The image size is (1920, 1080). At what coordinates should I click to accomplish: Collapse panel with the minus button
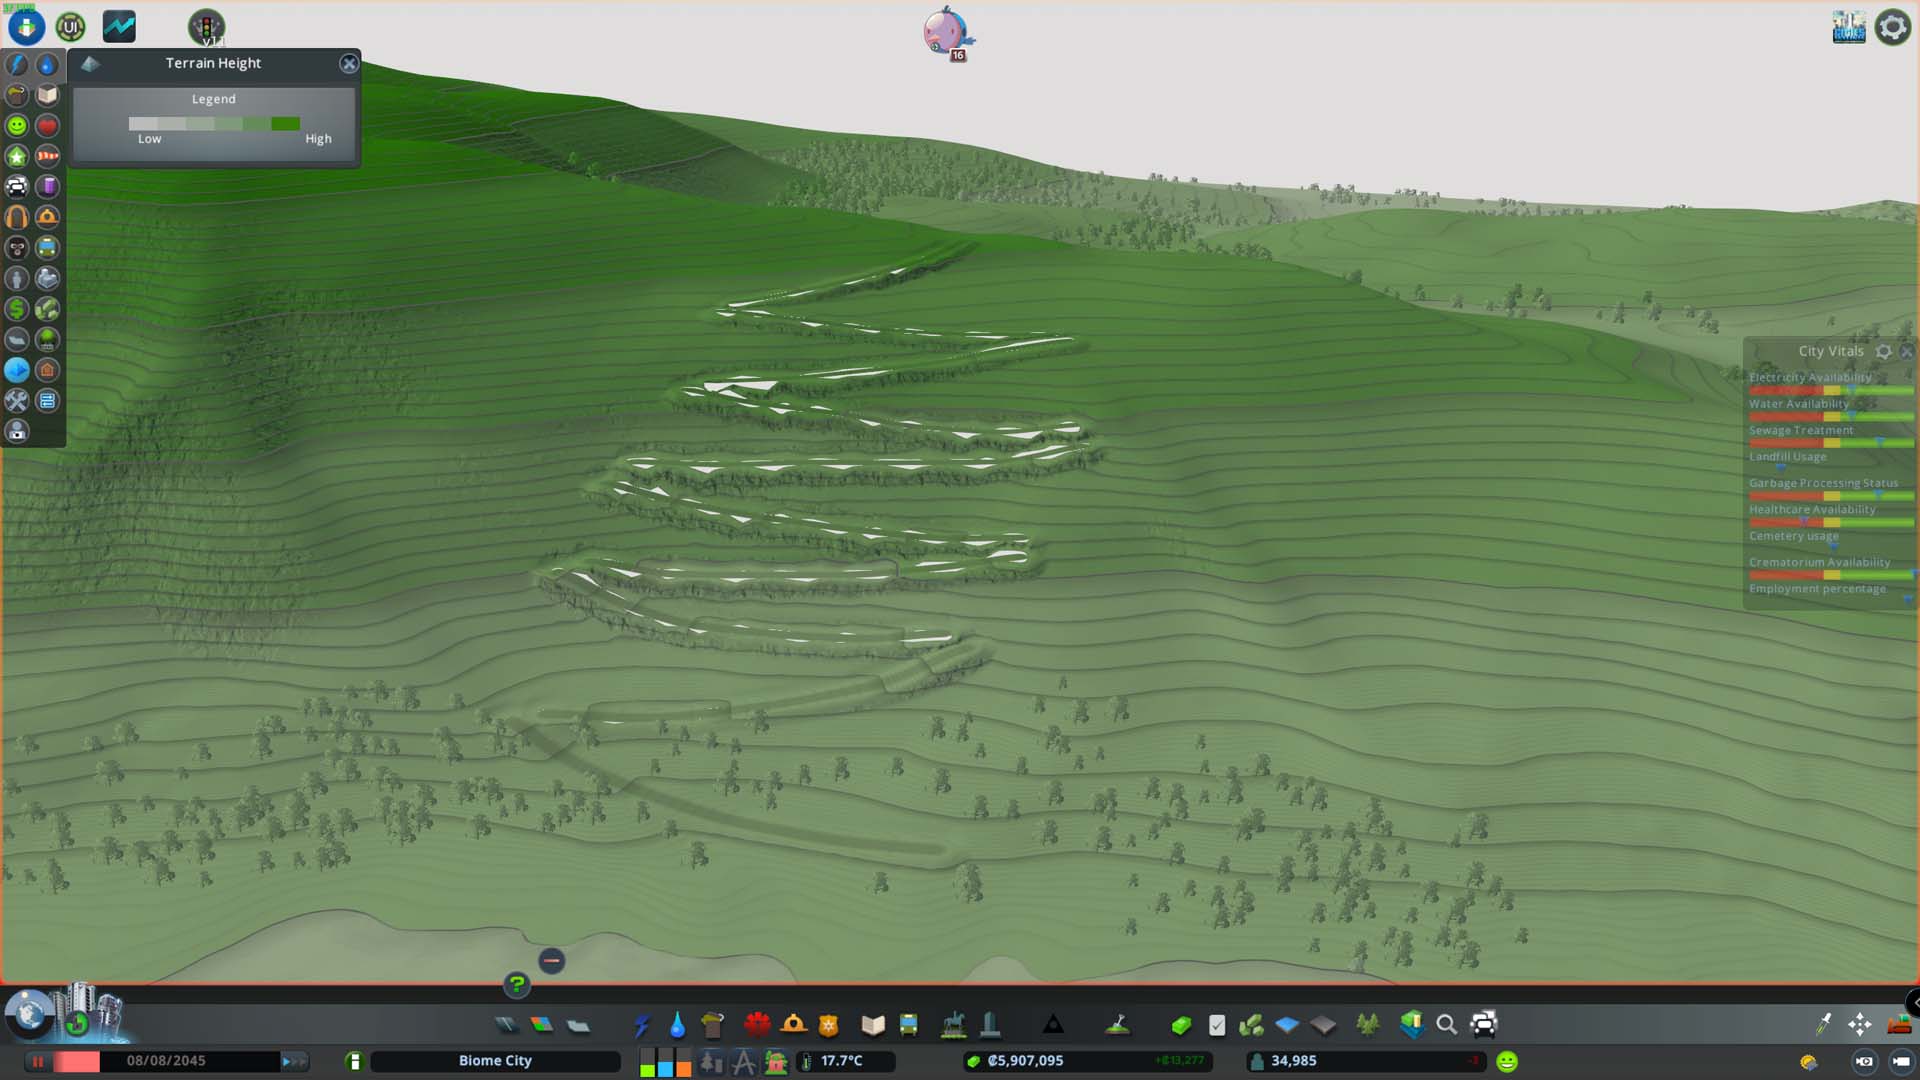[x=551, y=961]
